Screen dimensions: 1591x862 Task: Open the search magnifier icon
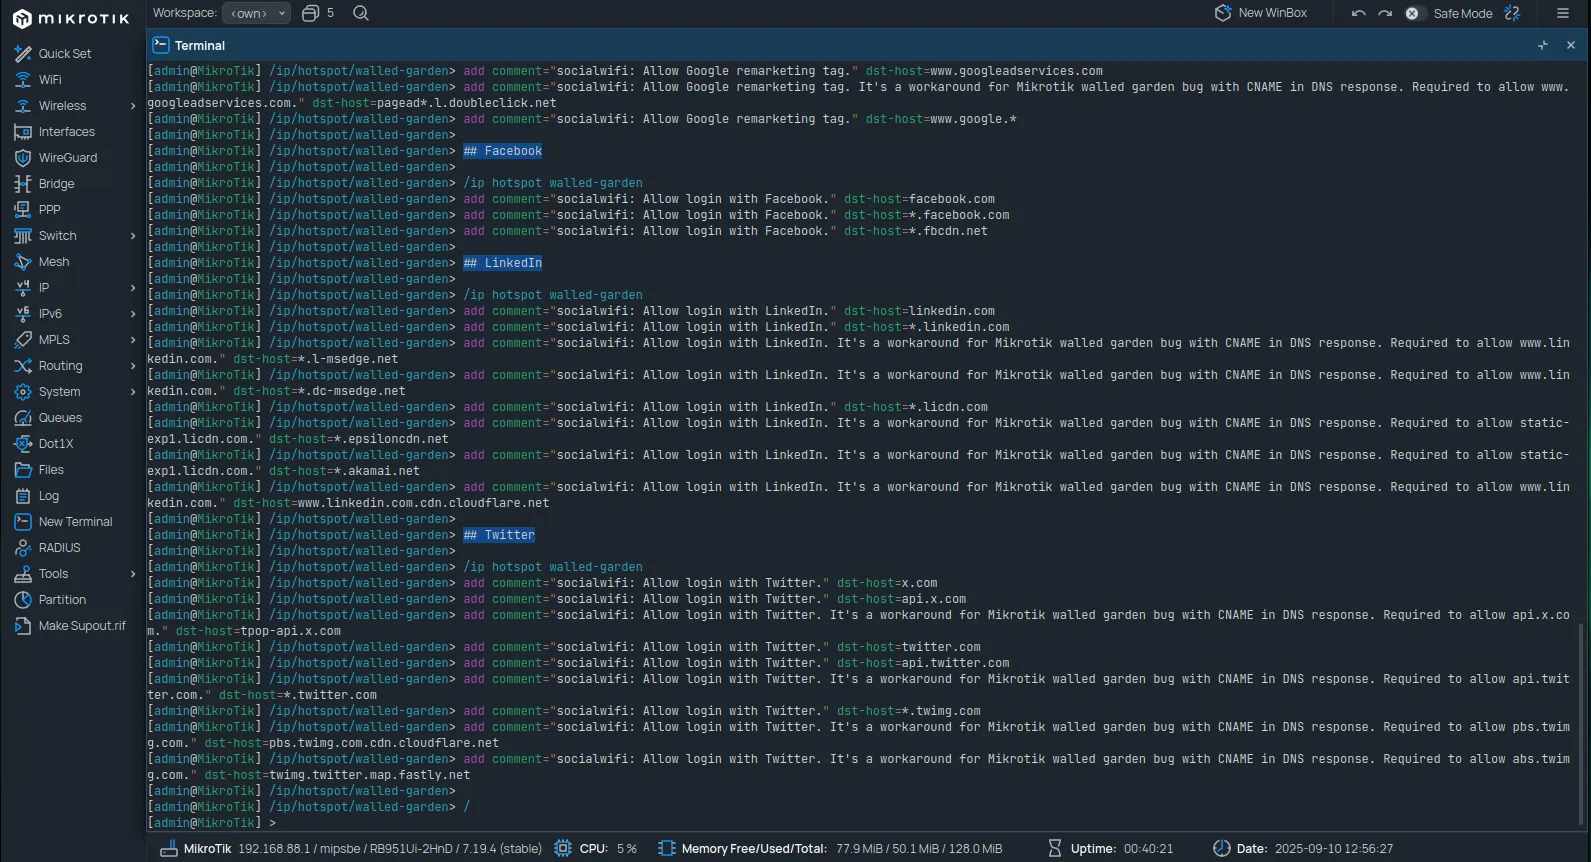click(x=361, y=13)
